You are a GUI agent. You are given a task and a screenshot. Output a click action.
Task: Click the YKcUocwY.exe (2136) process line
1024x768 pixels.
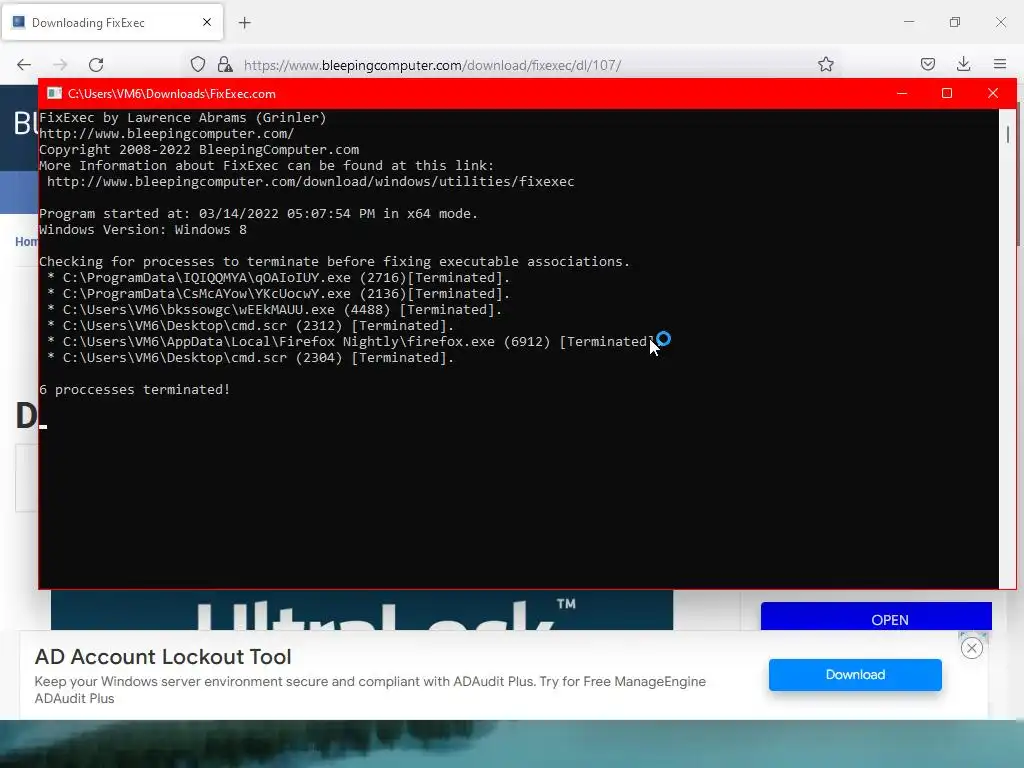click(x=279, y=294)
